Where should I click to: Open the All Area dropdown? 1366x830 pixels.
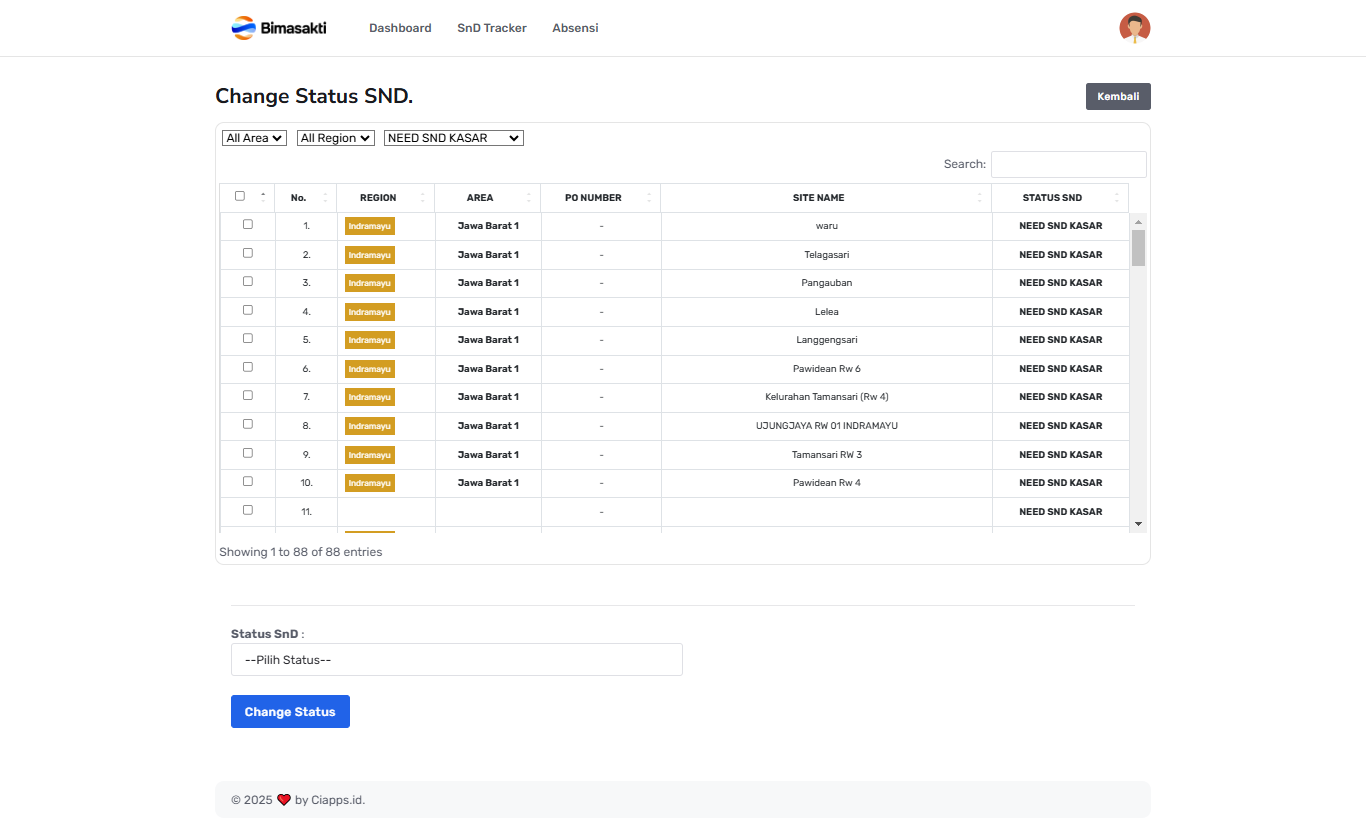pos(254,138)
